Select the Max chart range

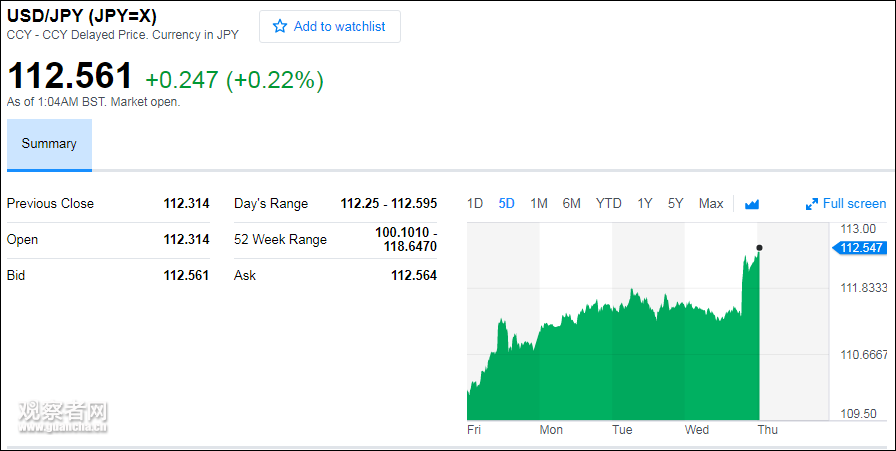[711, 204]
